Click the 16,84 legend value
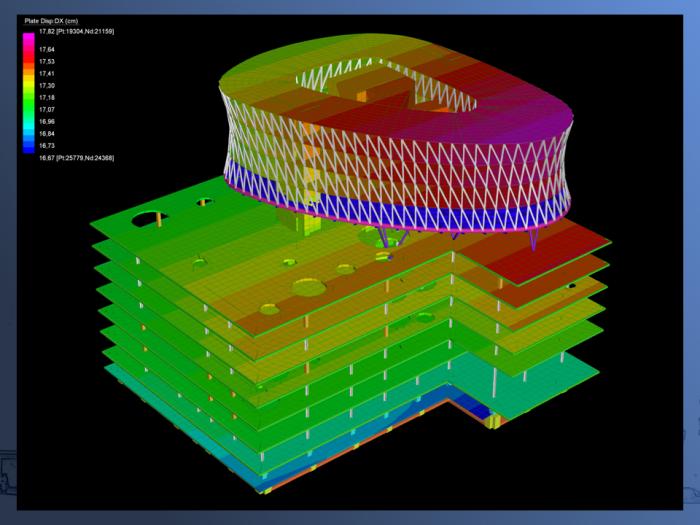Screen dimensions: 700x525 point(47,133)
